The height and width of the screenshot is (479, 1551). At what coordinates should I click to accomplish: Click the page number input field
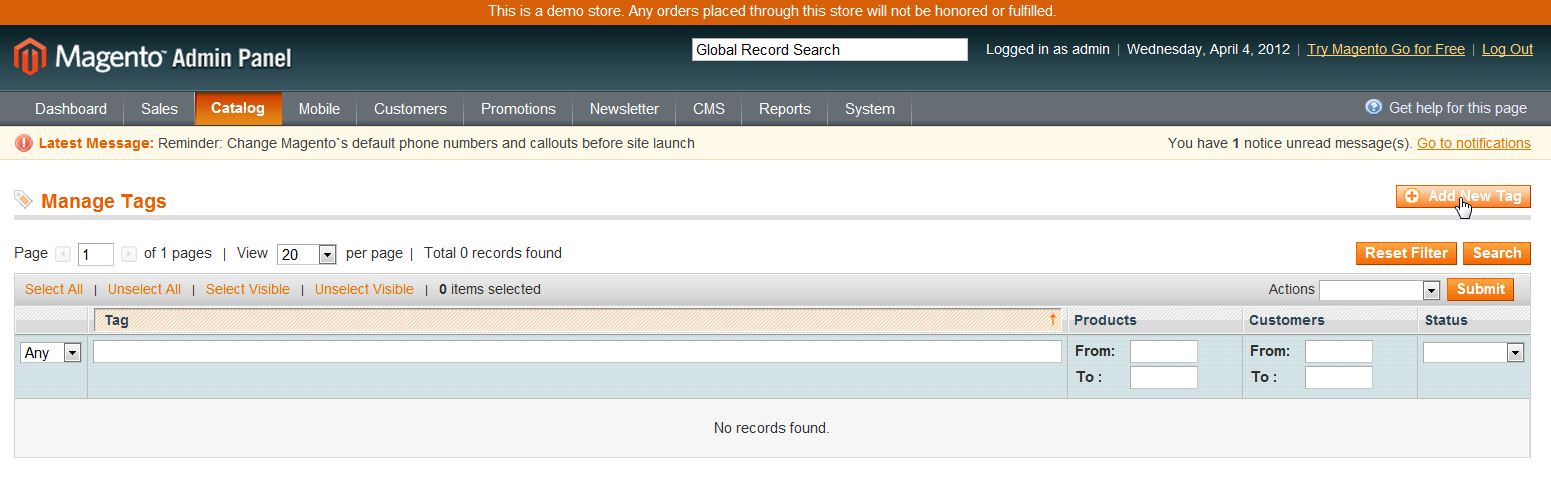pyautogui.click(x=96, y=254)
